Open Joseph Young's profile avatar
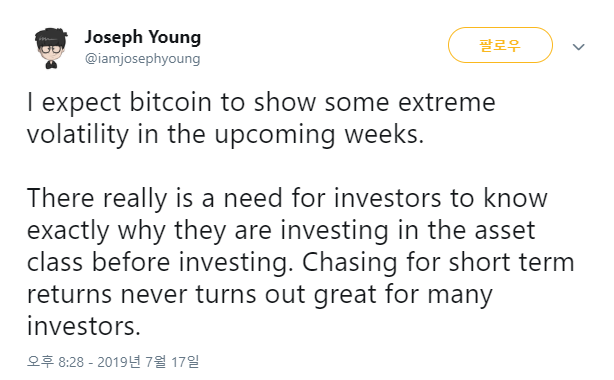614x380 pixels. [x=51, y=48]
